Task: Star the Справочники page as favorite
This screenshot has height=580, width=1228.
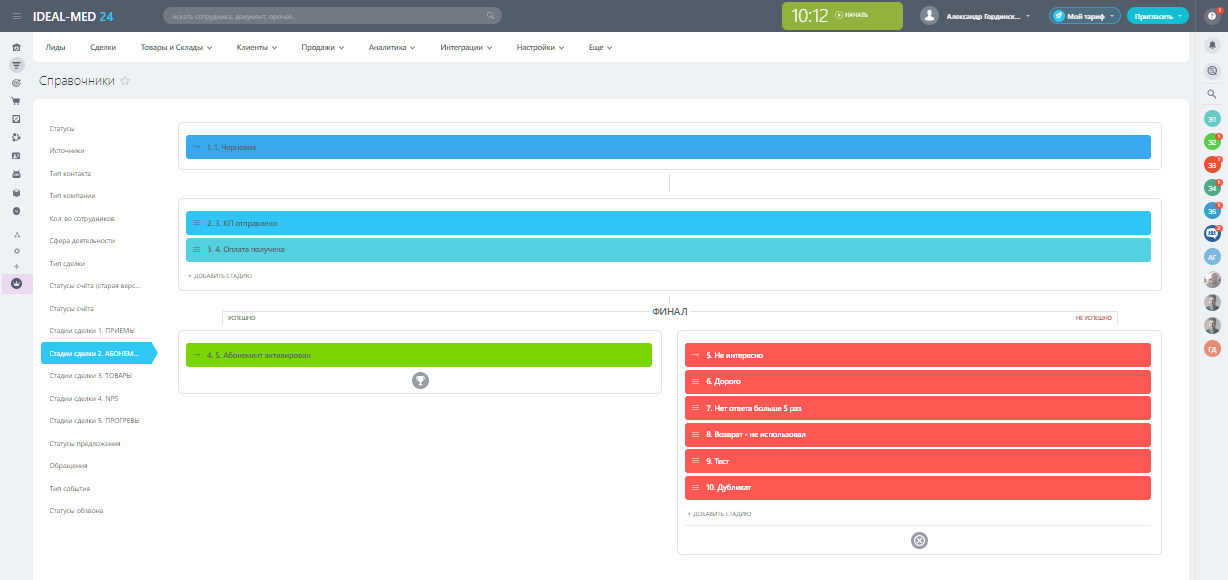Action: coord(125,81)
